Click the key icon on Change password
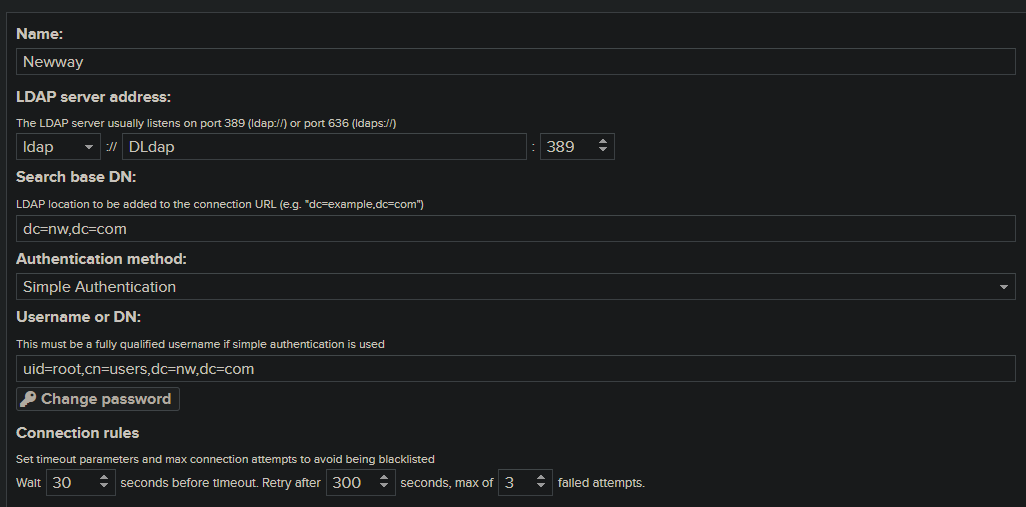 point(28,399)
